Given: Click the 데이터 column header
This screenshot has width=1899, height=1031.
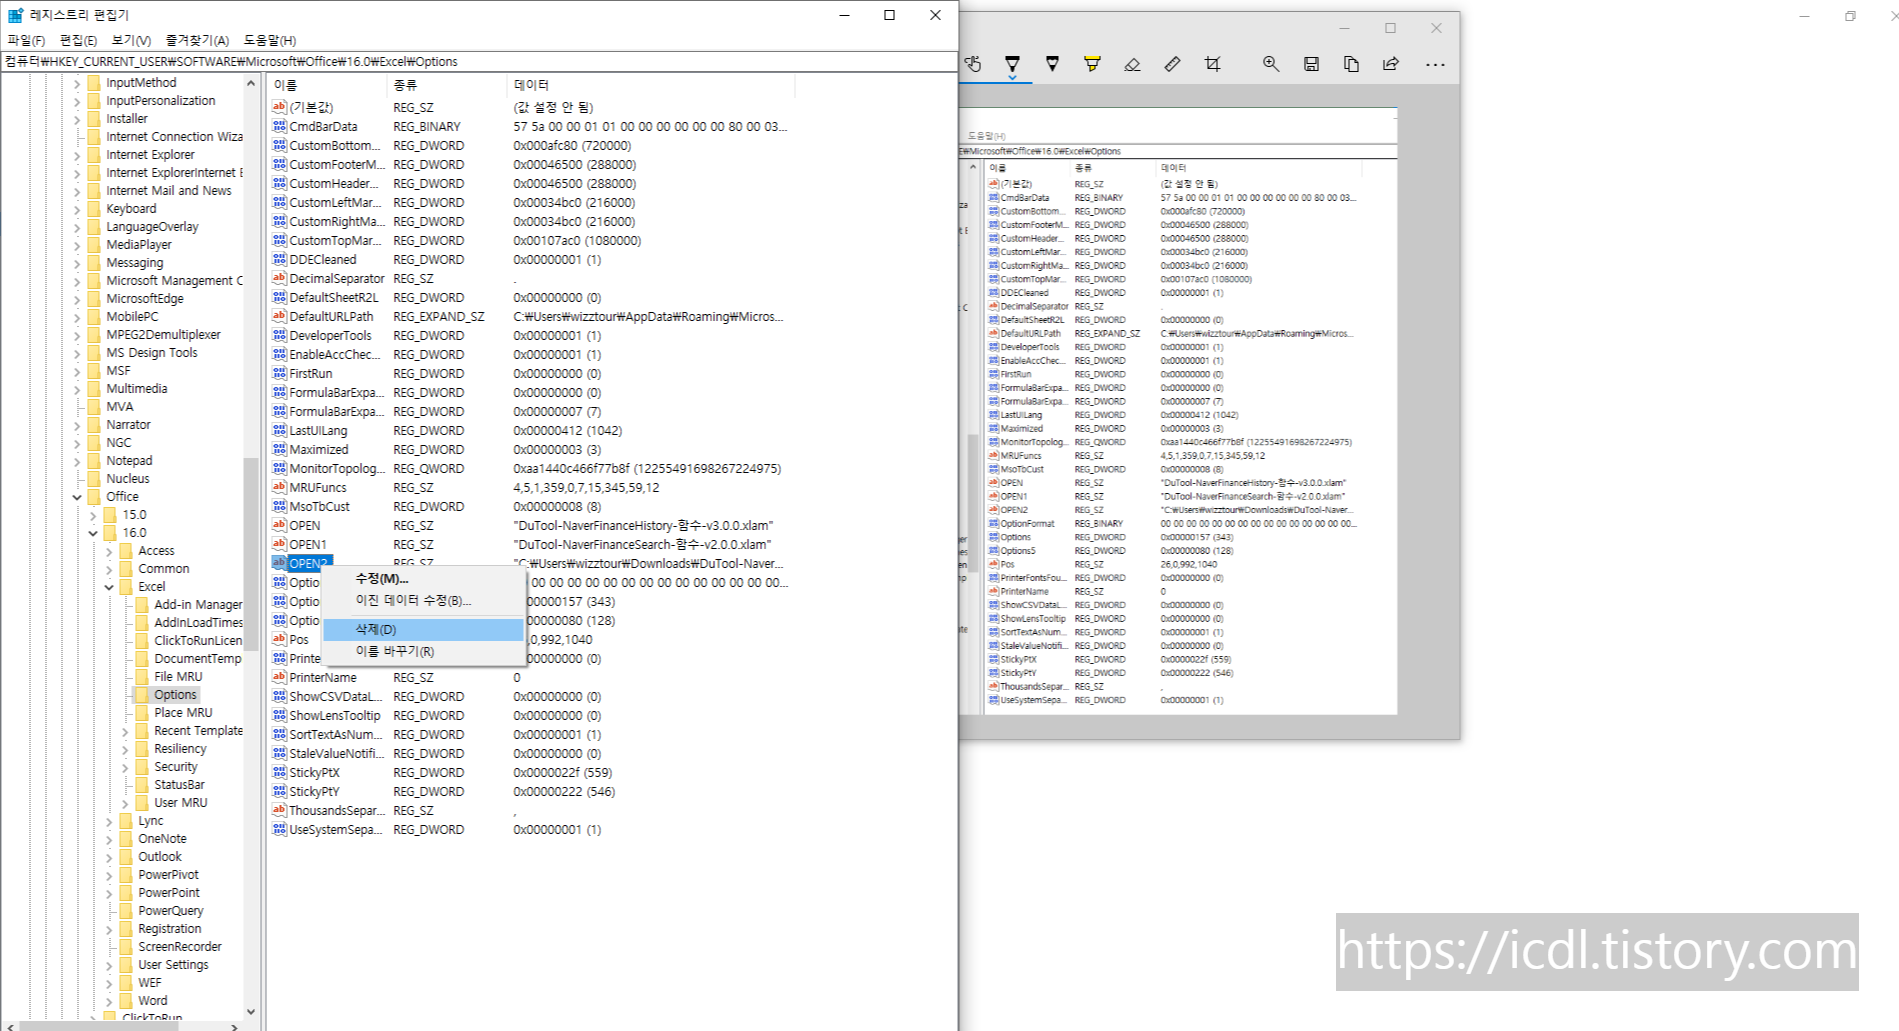Looking at the screenshot, I should pyautogui.click(x=650, y=85).
